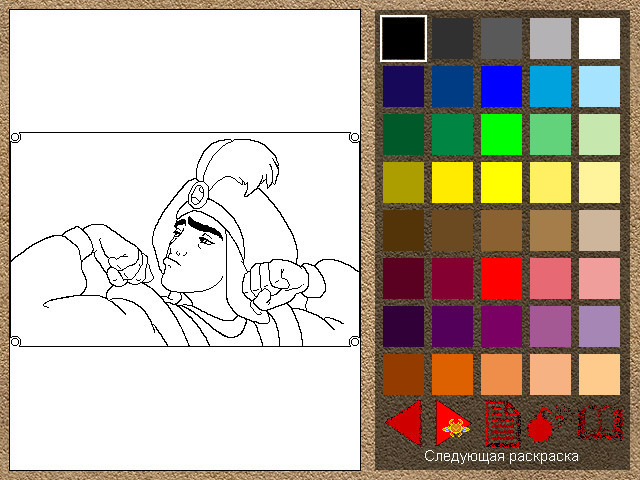Fill the feather plume on the turban

click(x=237, y=161)
